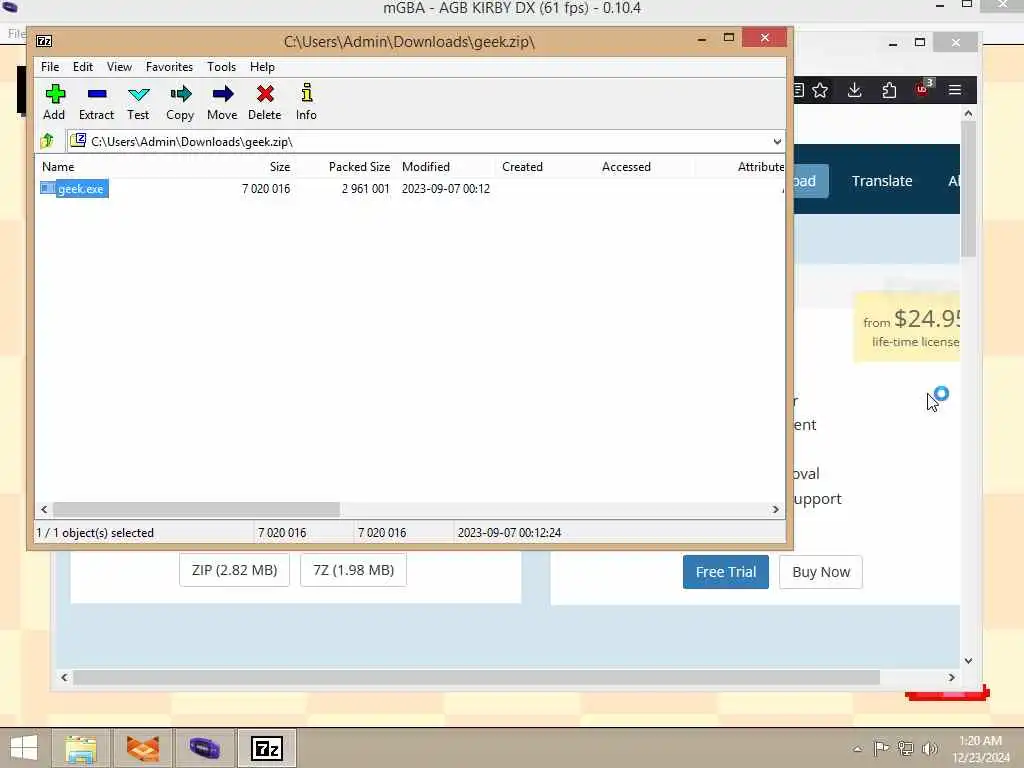Switch to mGBA taskbar icon
The image size is (1024, 768).
tap(204, 748)
